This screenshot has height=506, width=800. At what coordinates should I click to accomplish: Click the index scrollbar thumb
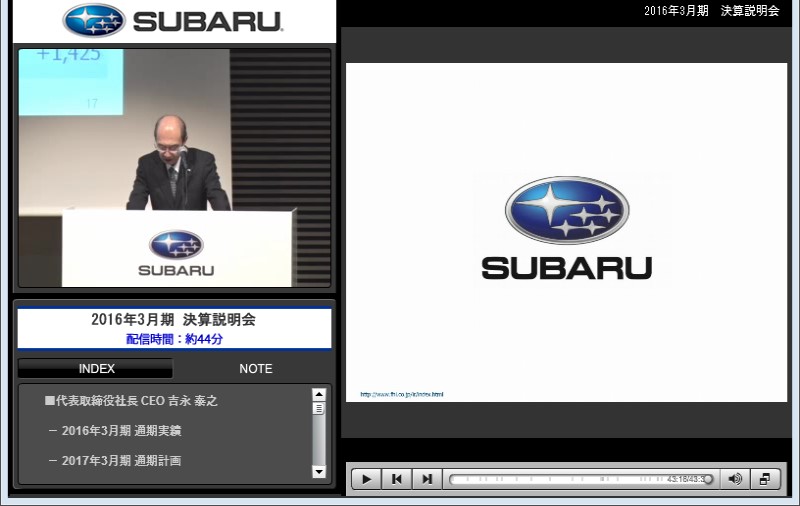point(319,409)
